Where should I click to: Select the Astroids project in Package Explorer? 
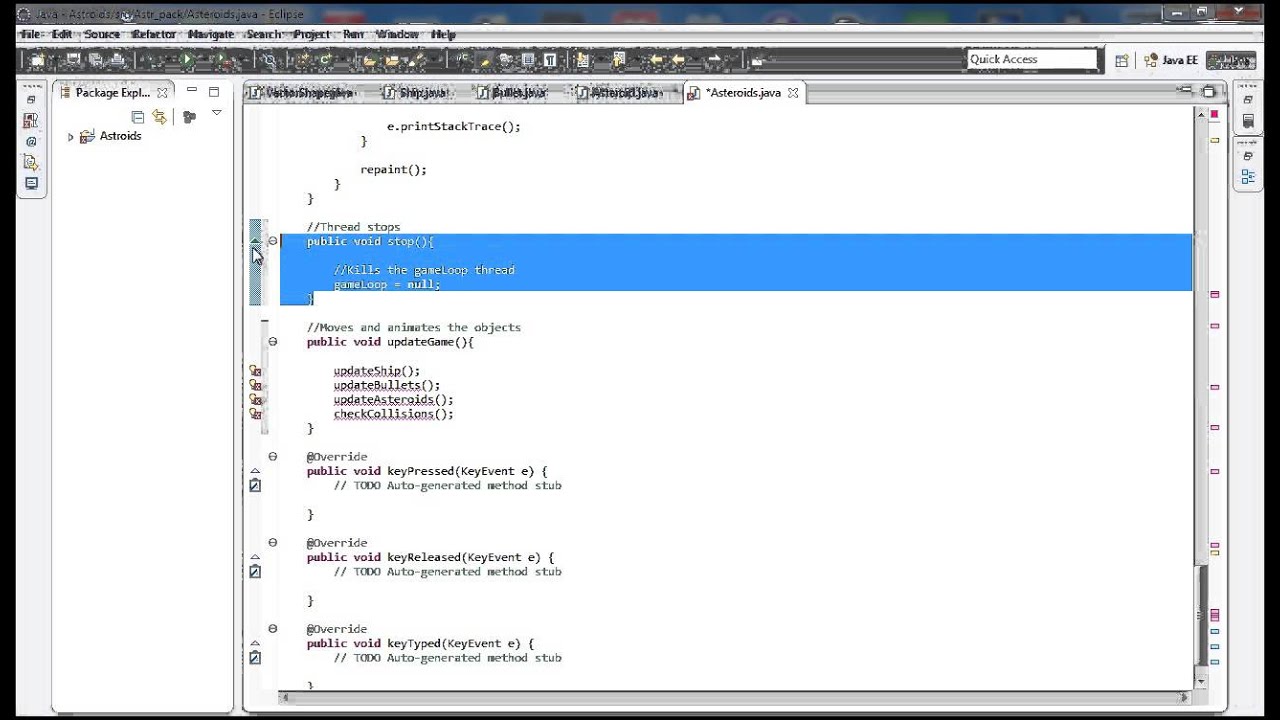coord(120,136)
